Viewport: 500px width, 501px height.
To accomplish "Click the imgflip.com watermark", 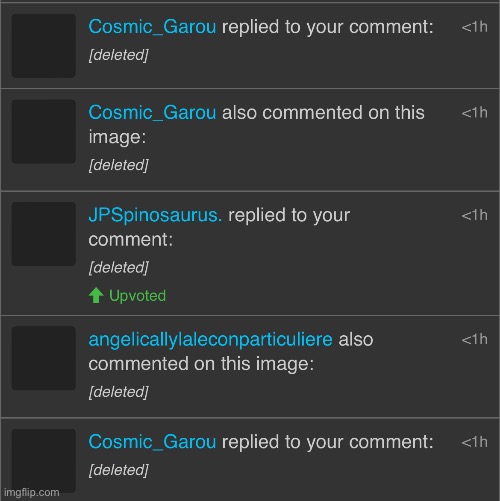I will pyautogui.click(x=32, y=492).
